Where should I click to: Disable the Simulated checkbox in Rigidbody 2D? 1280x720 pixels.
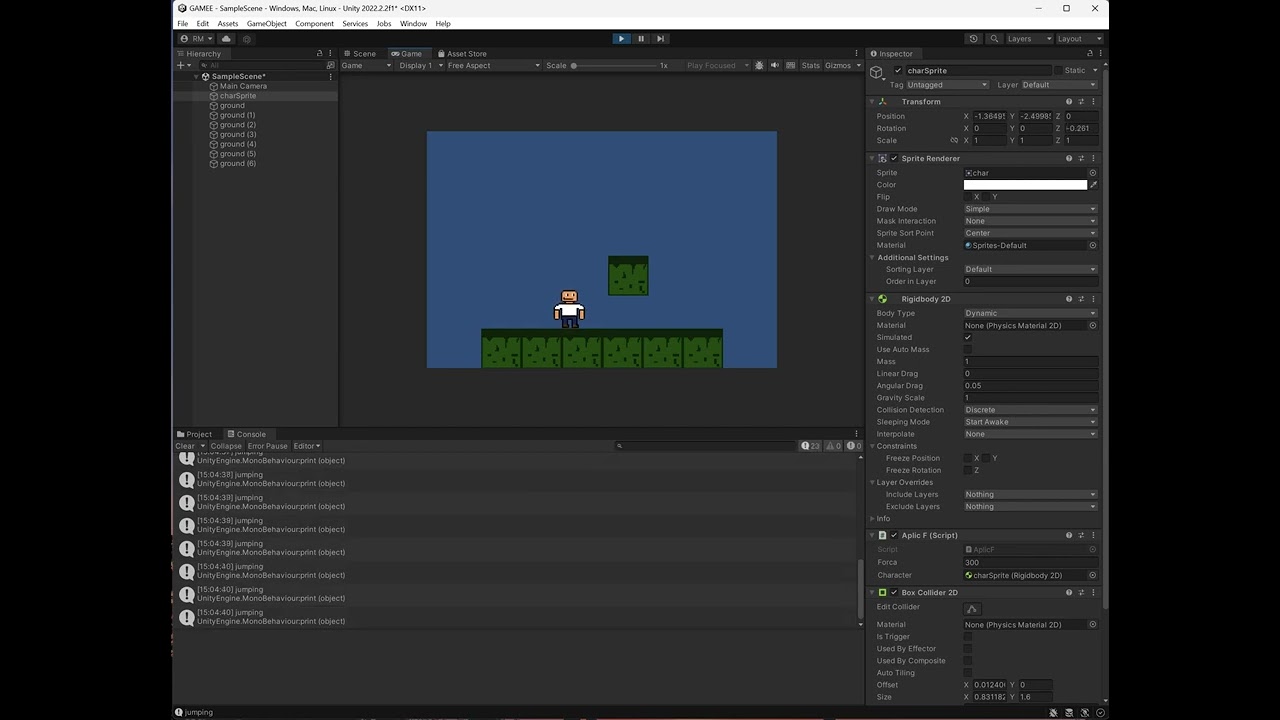967,337
